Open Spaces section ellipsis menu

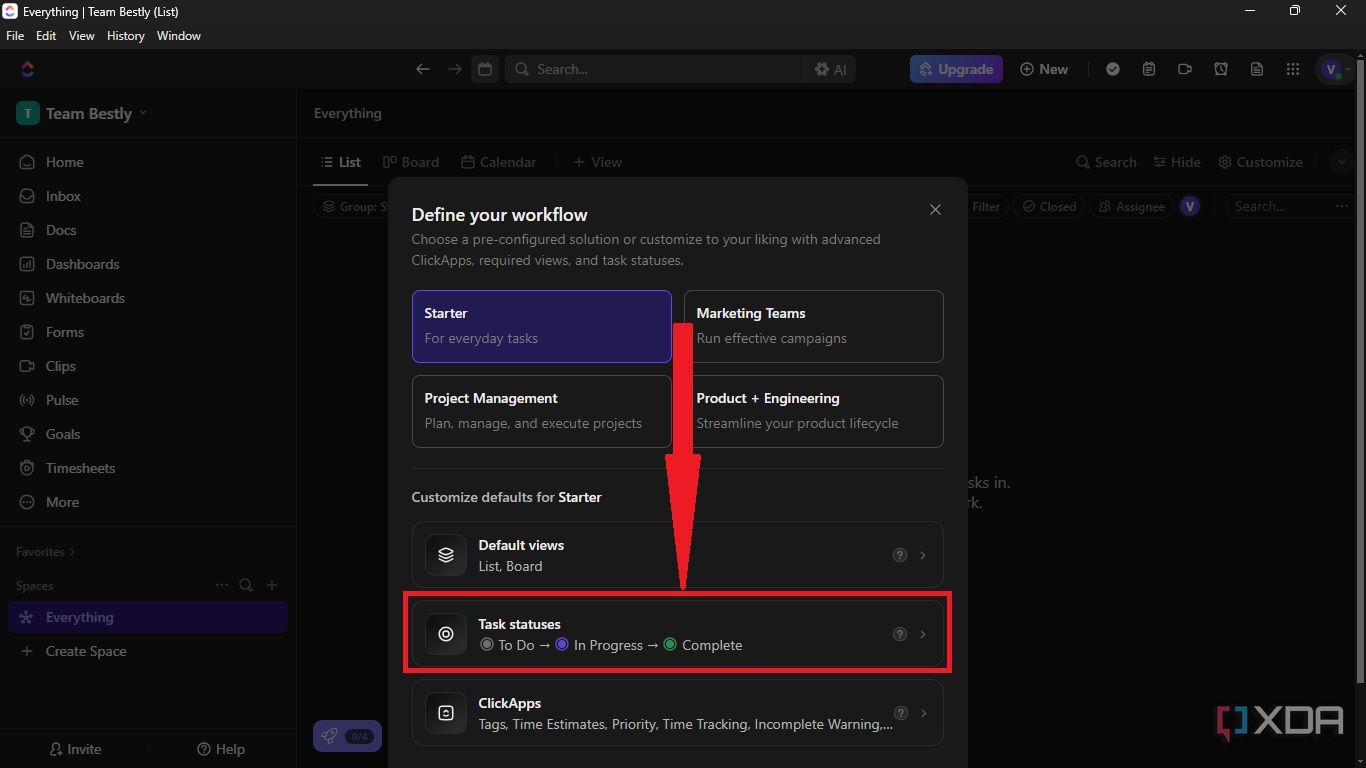pyautogui.click(x=222, y=585)
